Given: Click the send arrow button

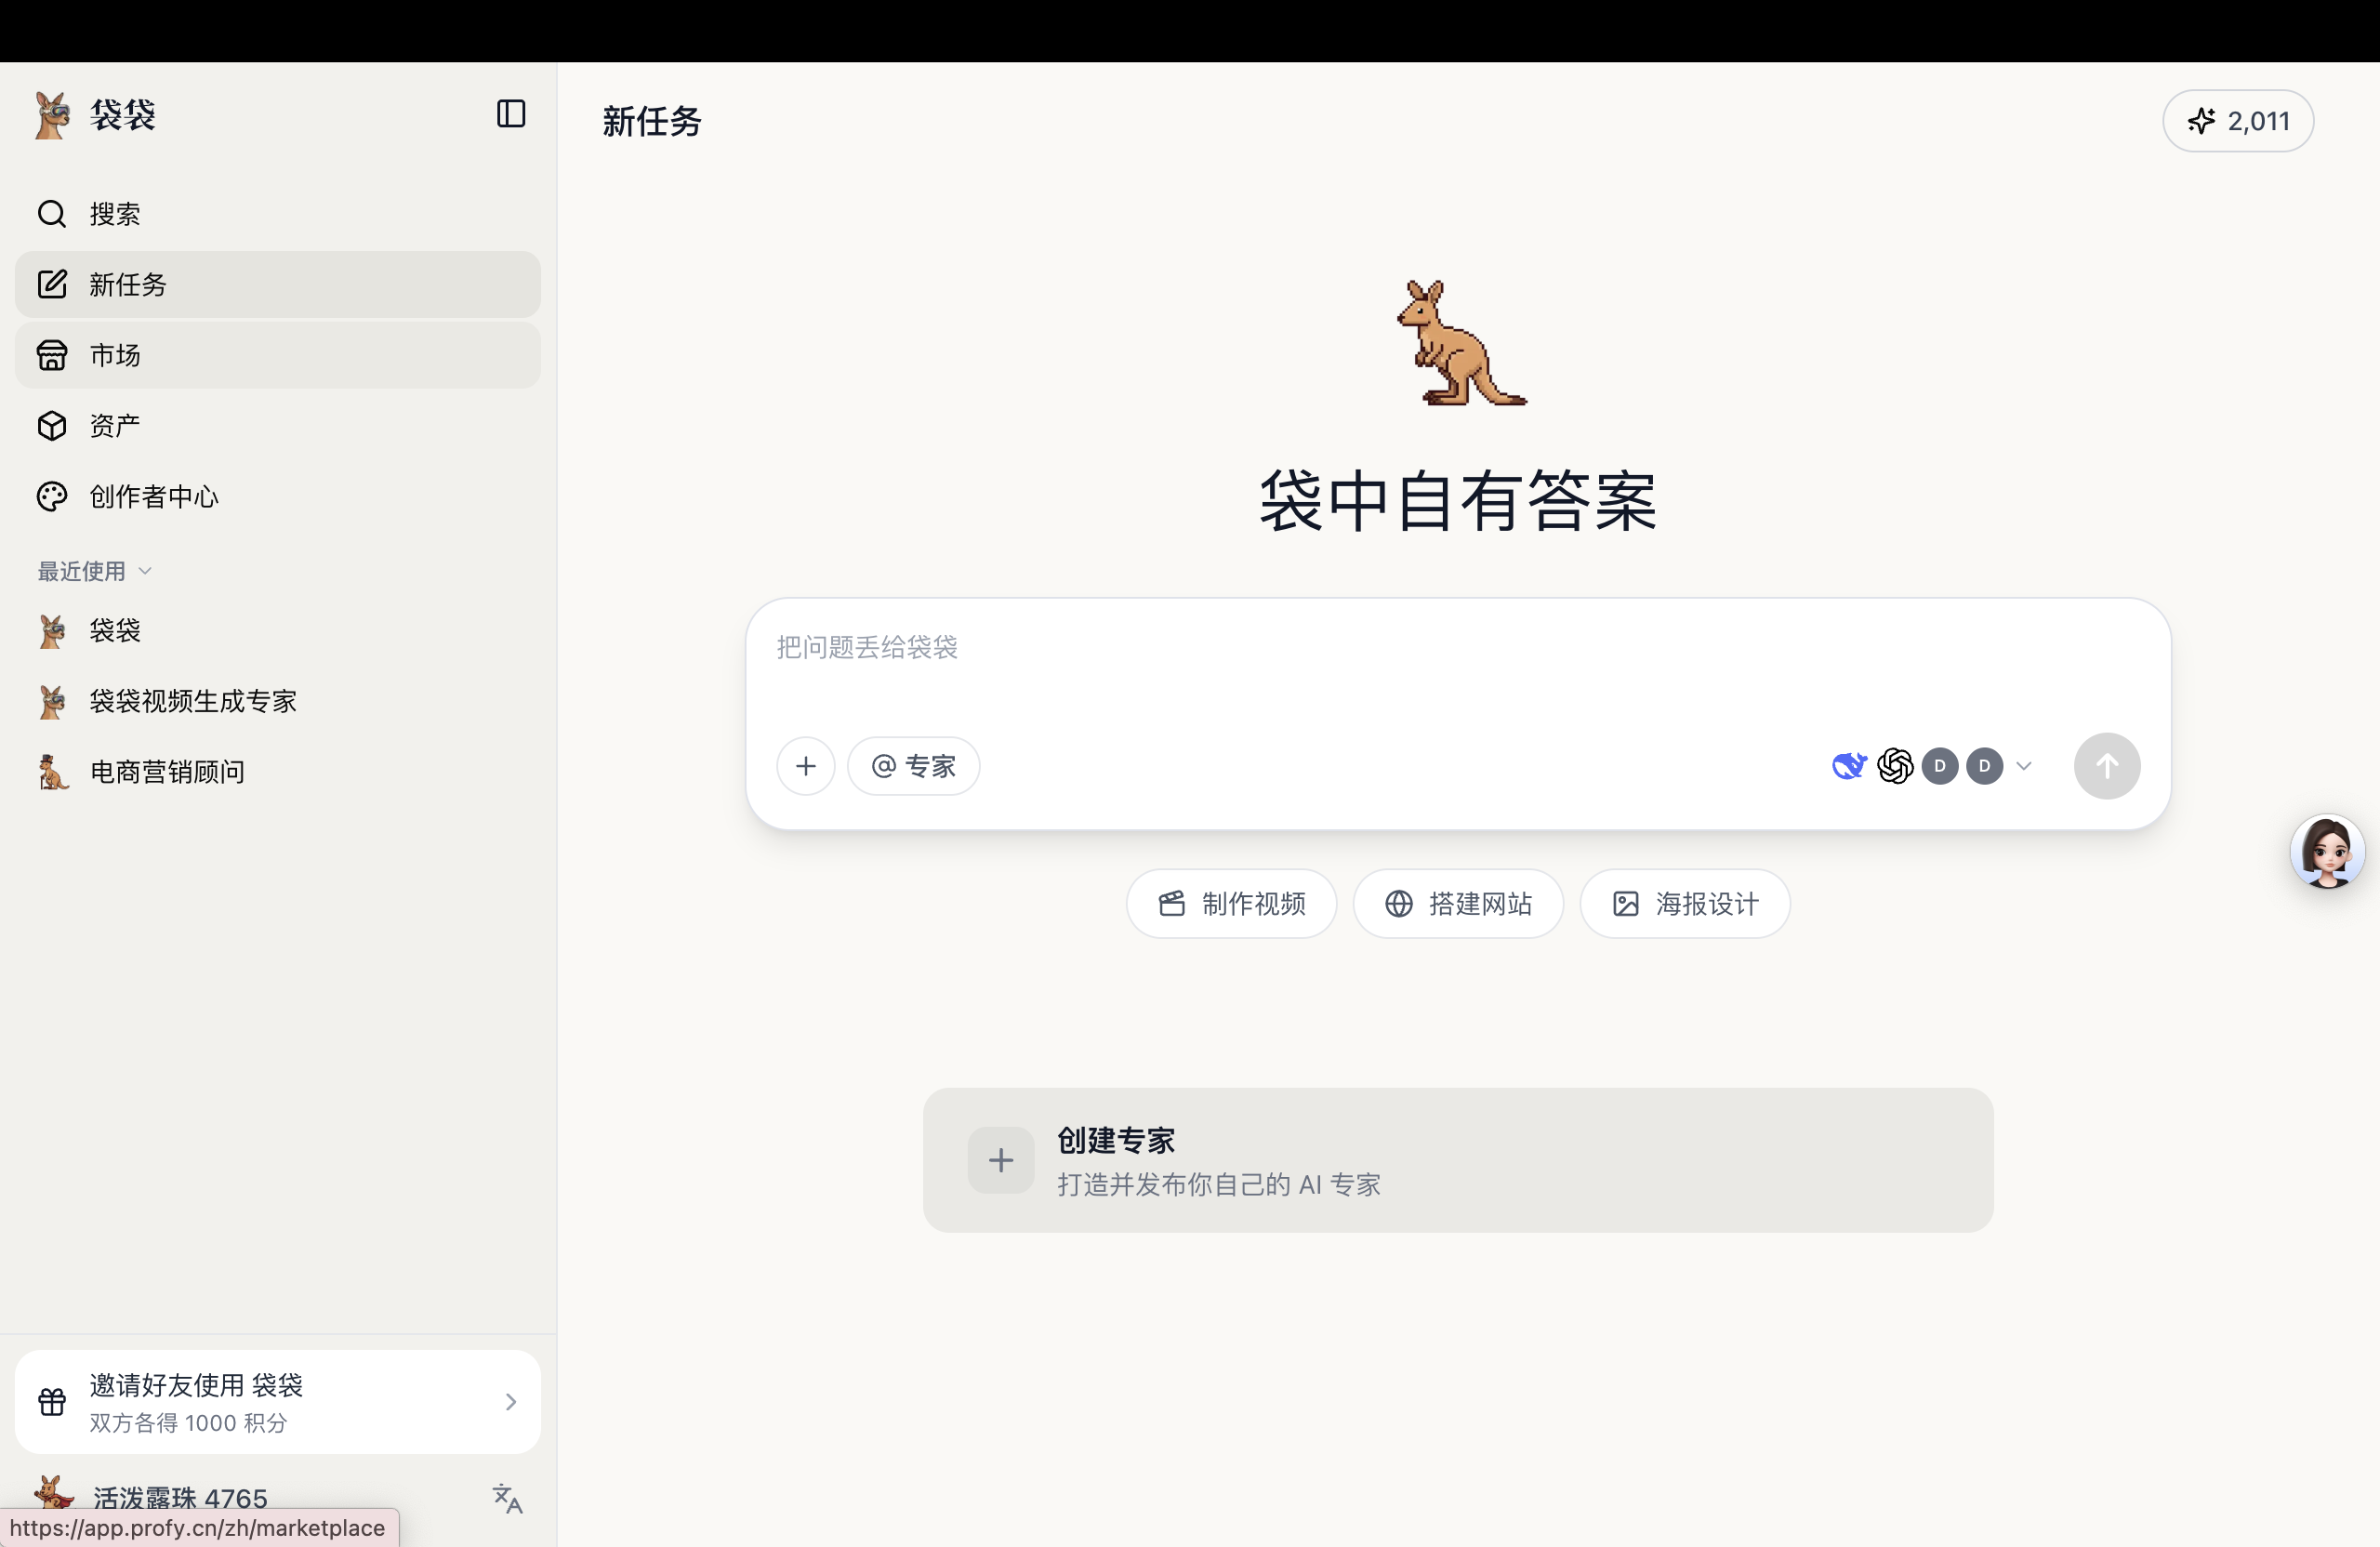Looking at the screenshot, I should (x=2107, y=767).
